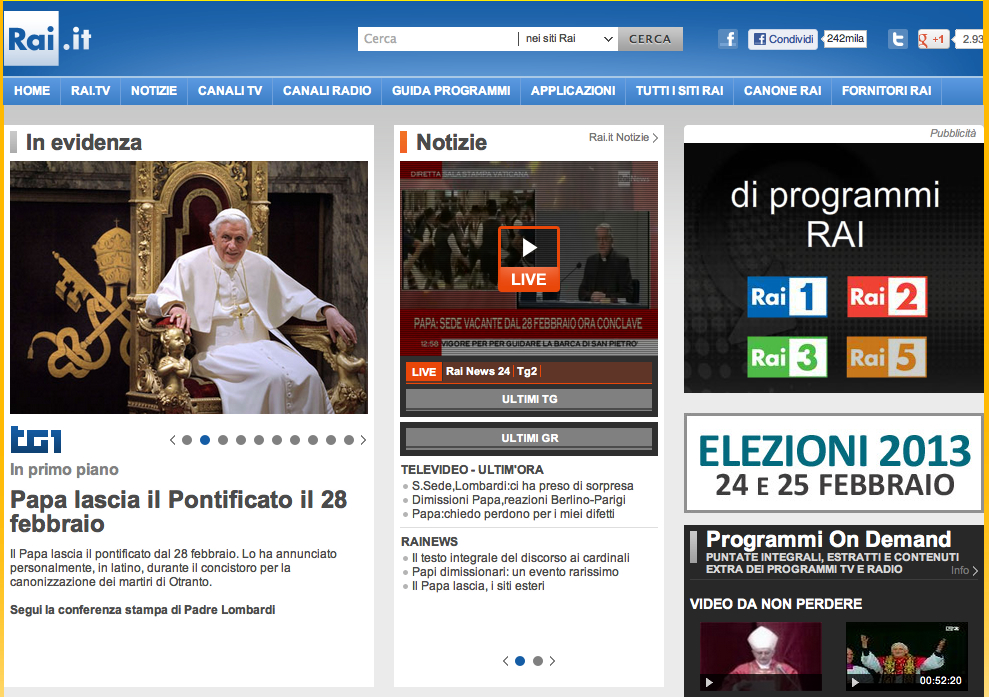Open the HOME menu item
Viewport: 989px width, 697px height.
(x=32, y=91)
